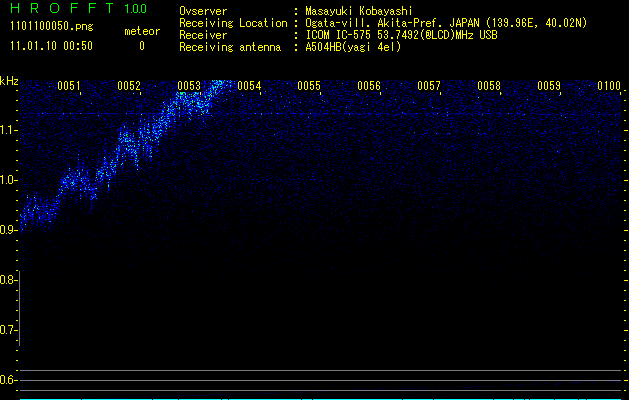Click the 0100 time marker
Image resolution: width=629 pixels, height=400 pixels.
[x=609, y=86]
